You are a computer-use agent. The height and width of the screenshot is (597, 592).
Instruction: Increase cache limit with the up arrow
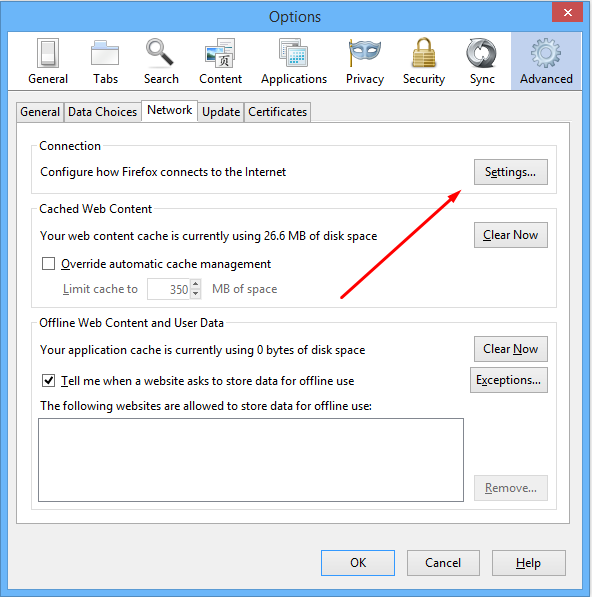[196, 284]
